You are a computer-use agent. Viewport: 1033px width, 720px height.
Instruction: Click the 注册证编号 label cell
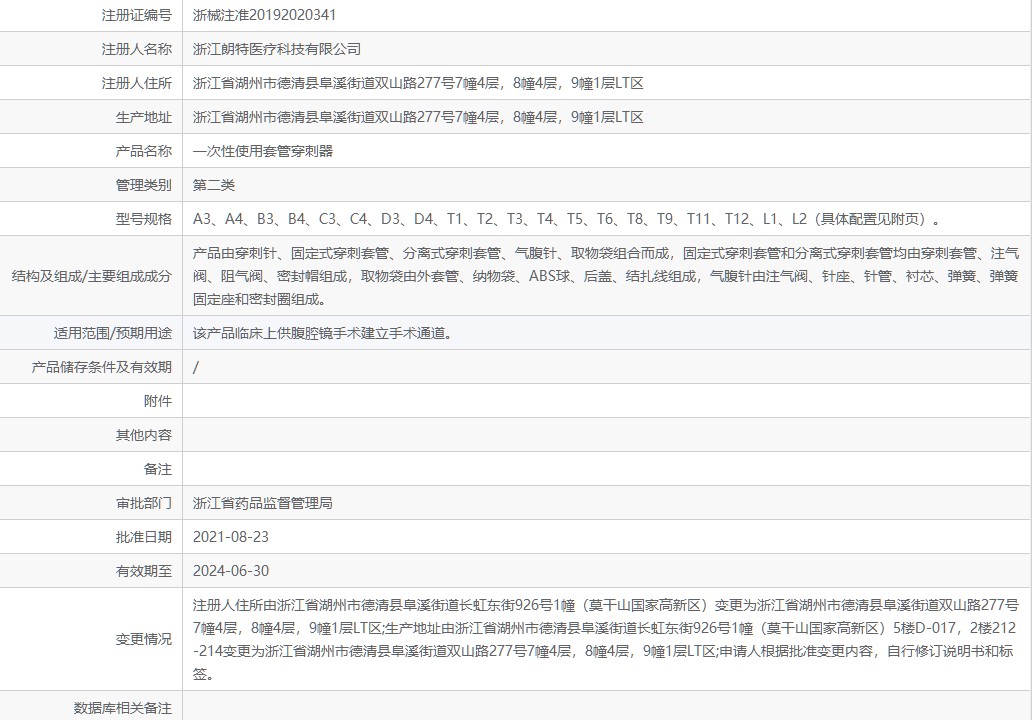pos(136,15)
